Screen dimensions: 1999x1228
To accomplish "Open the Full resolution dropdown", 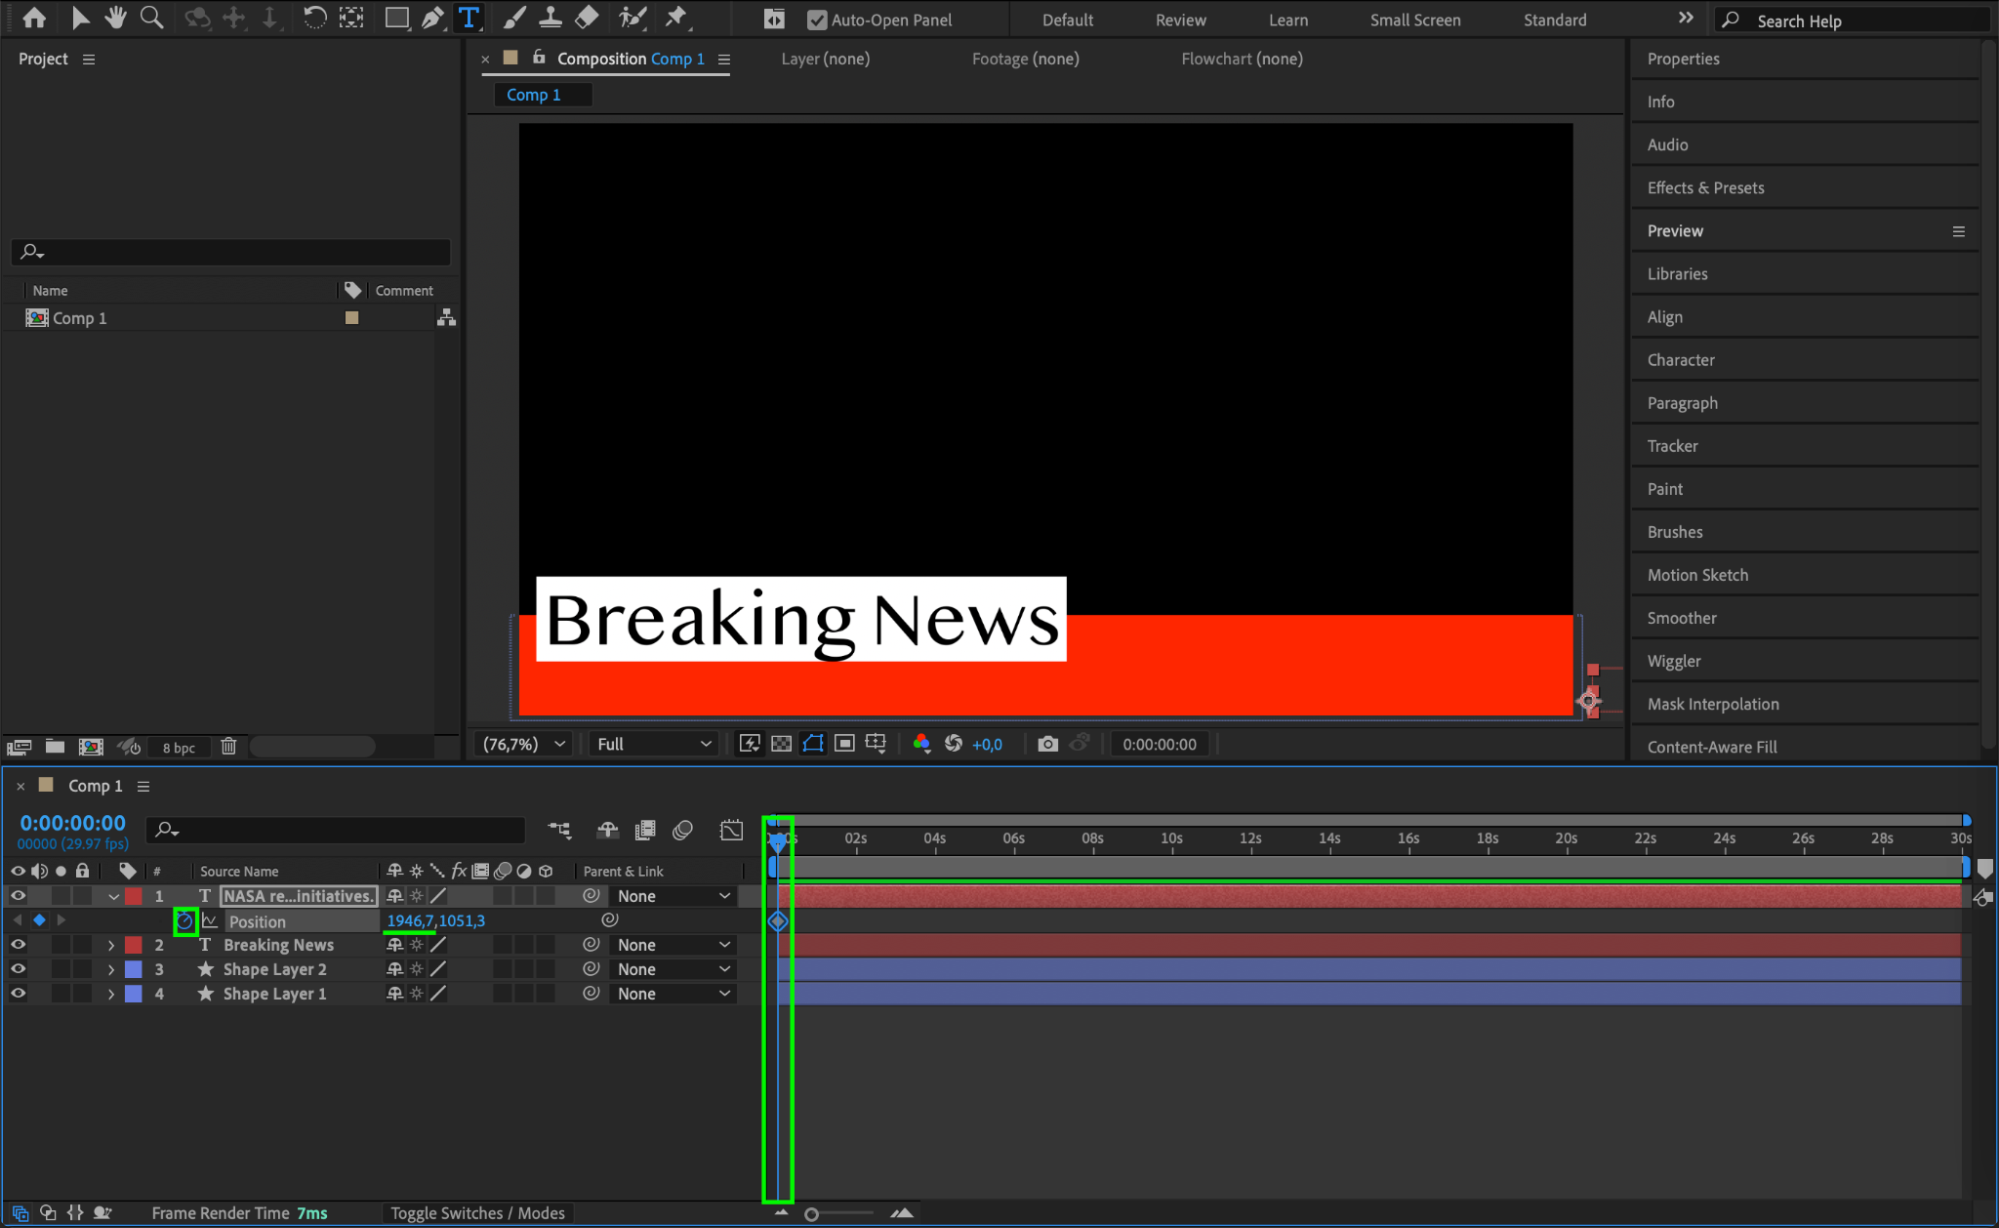I will [654, 744].
